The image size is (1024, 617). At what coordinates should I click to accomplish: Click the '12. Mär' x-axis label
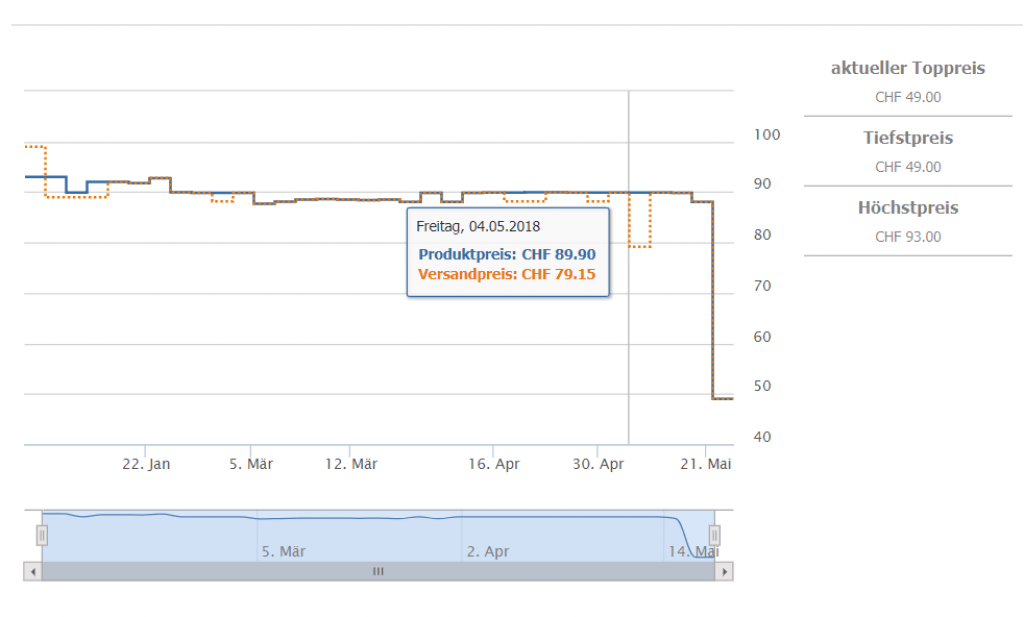click(x=350, y=464)
